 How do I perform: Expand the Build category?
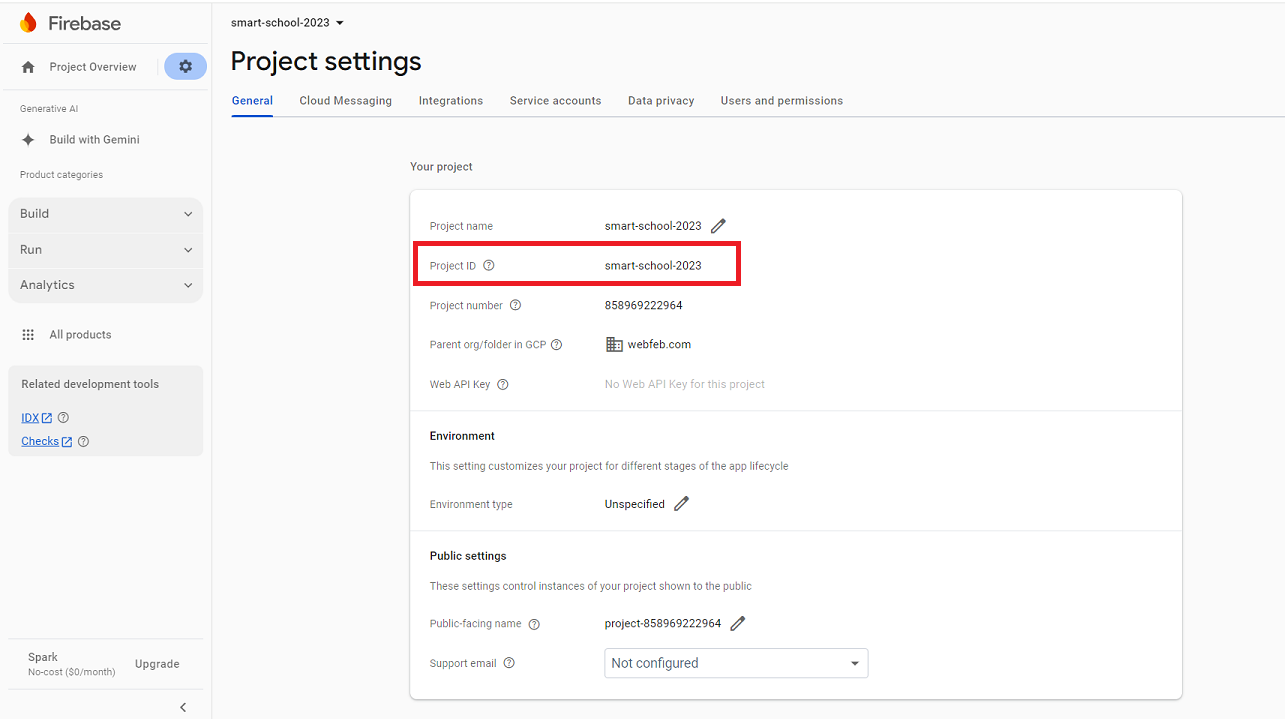pyautogui.click(x=105, y=214)
